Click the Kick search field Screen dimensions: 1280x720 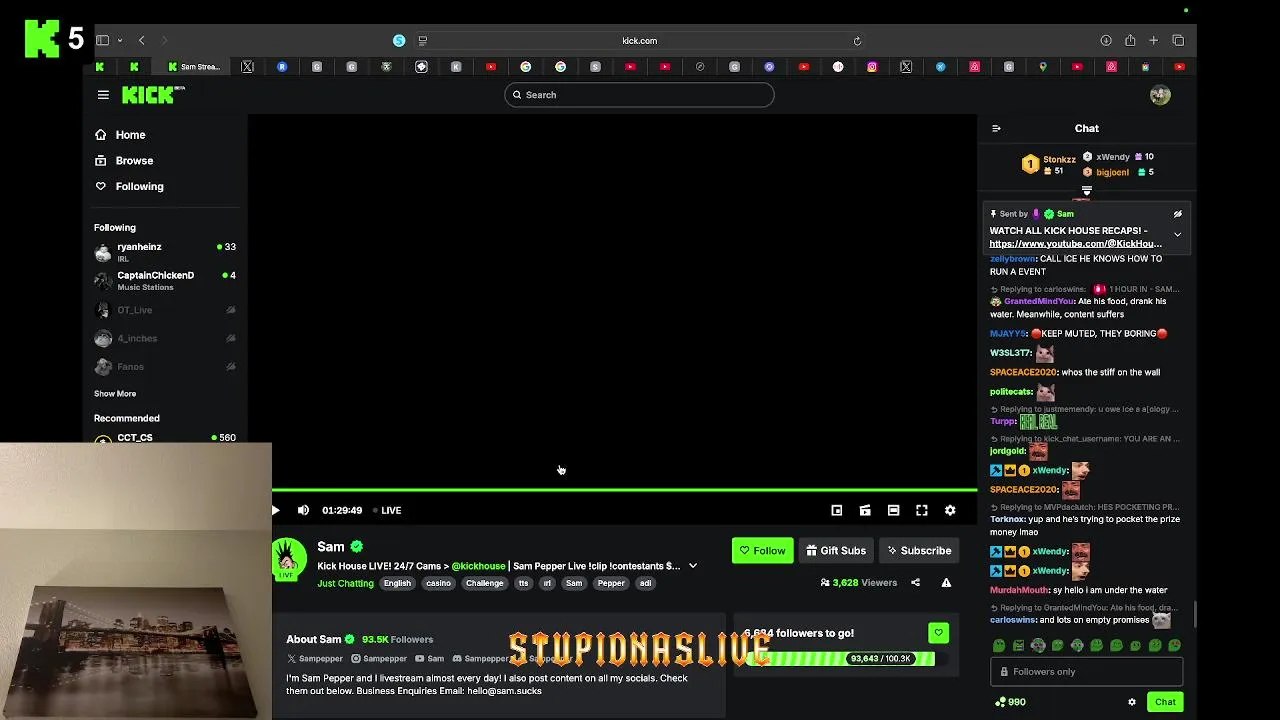point(639,95)
